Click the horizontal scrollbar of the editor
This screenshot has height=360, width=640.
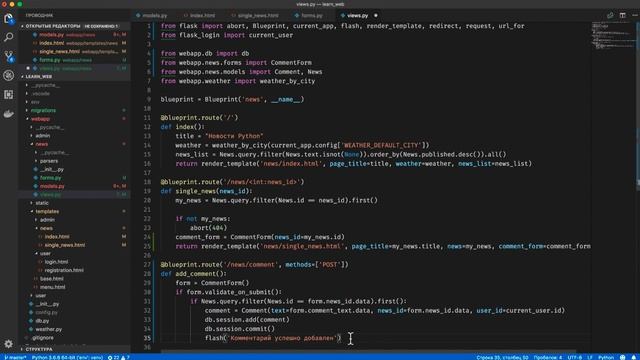369,351
